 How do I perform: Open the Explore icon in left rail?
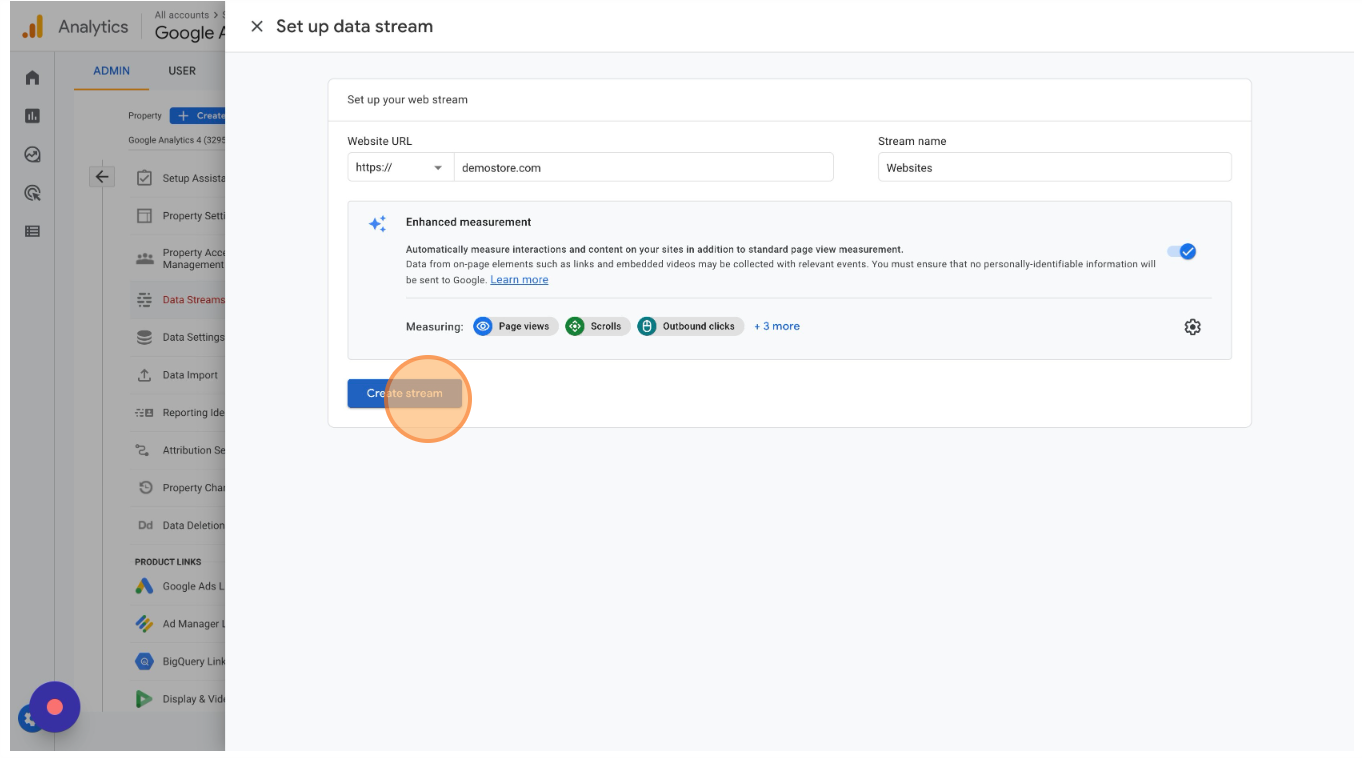pyautogui.click(x=32, y=154)
